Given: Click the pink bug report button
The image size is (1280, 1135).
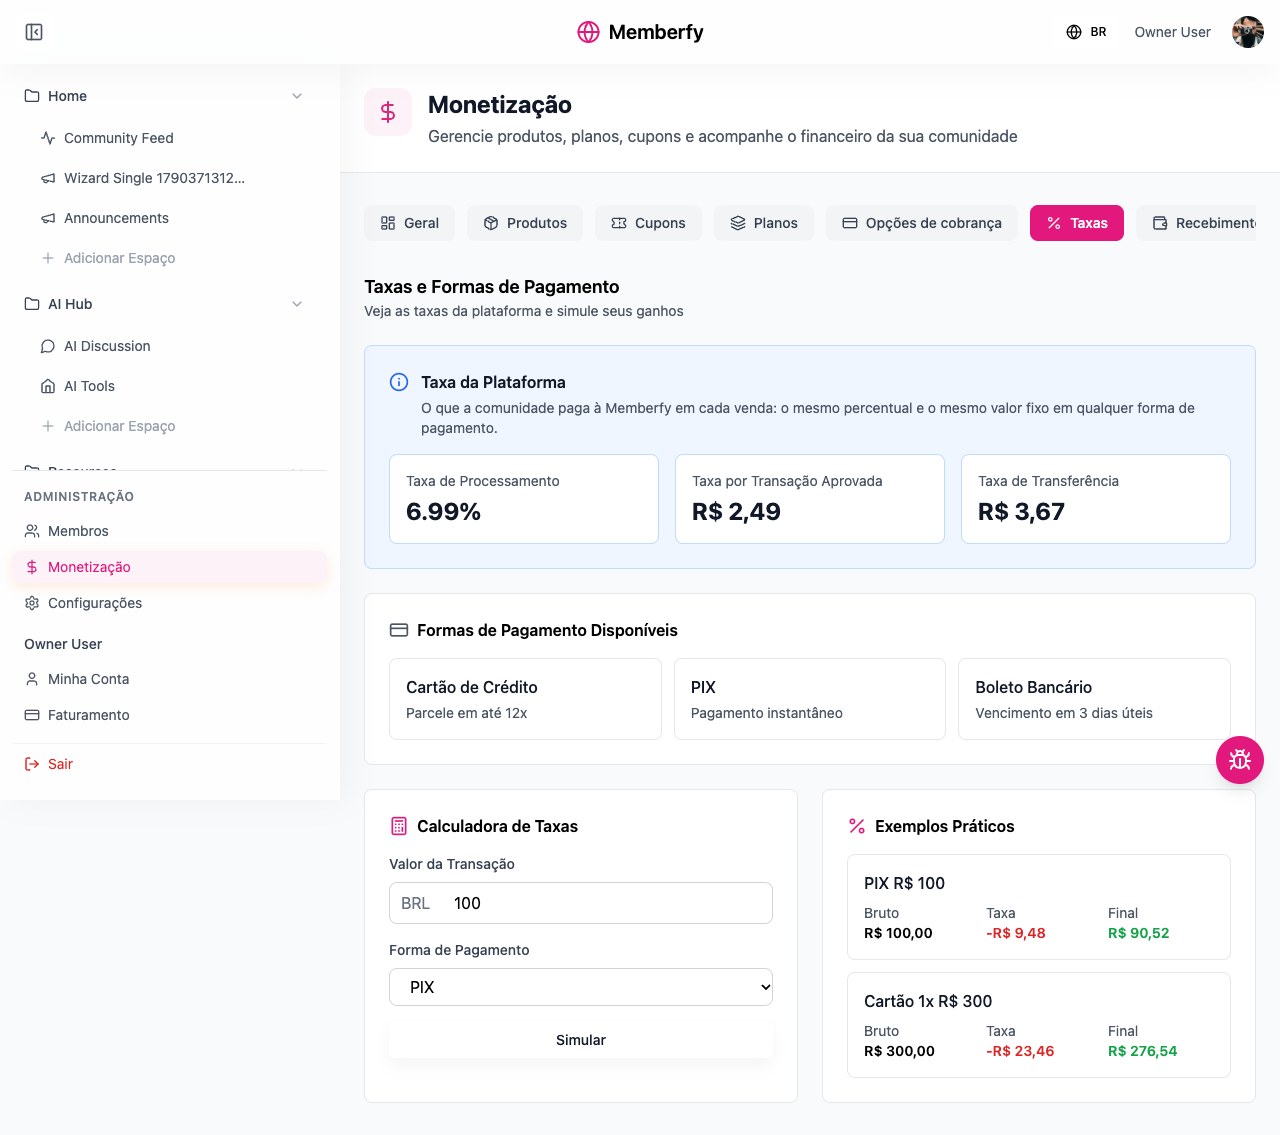Looking at the screenshot, I should tap(1240, 760).
